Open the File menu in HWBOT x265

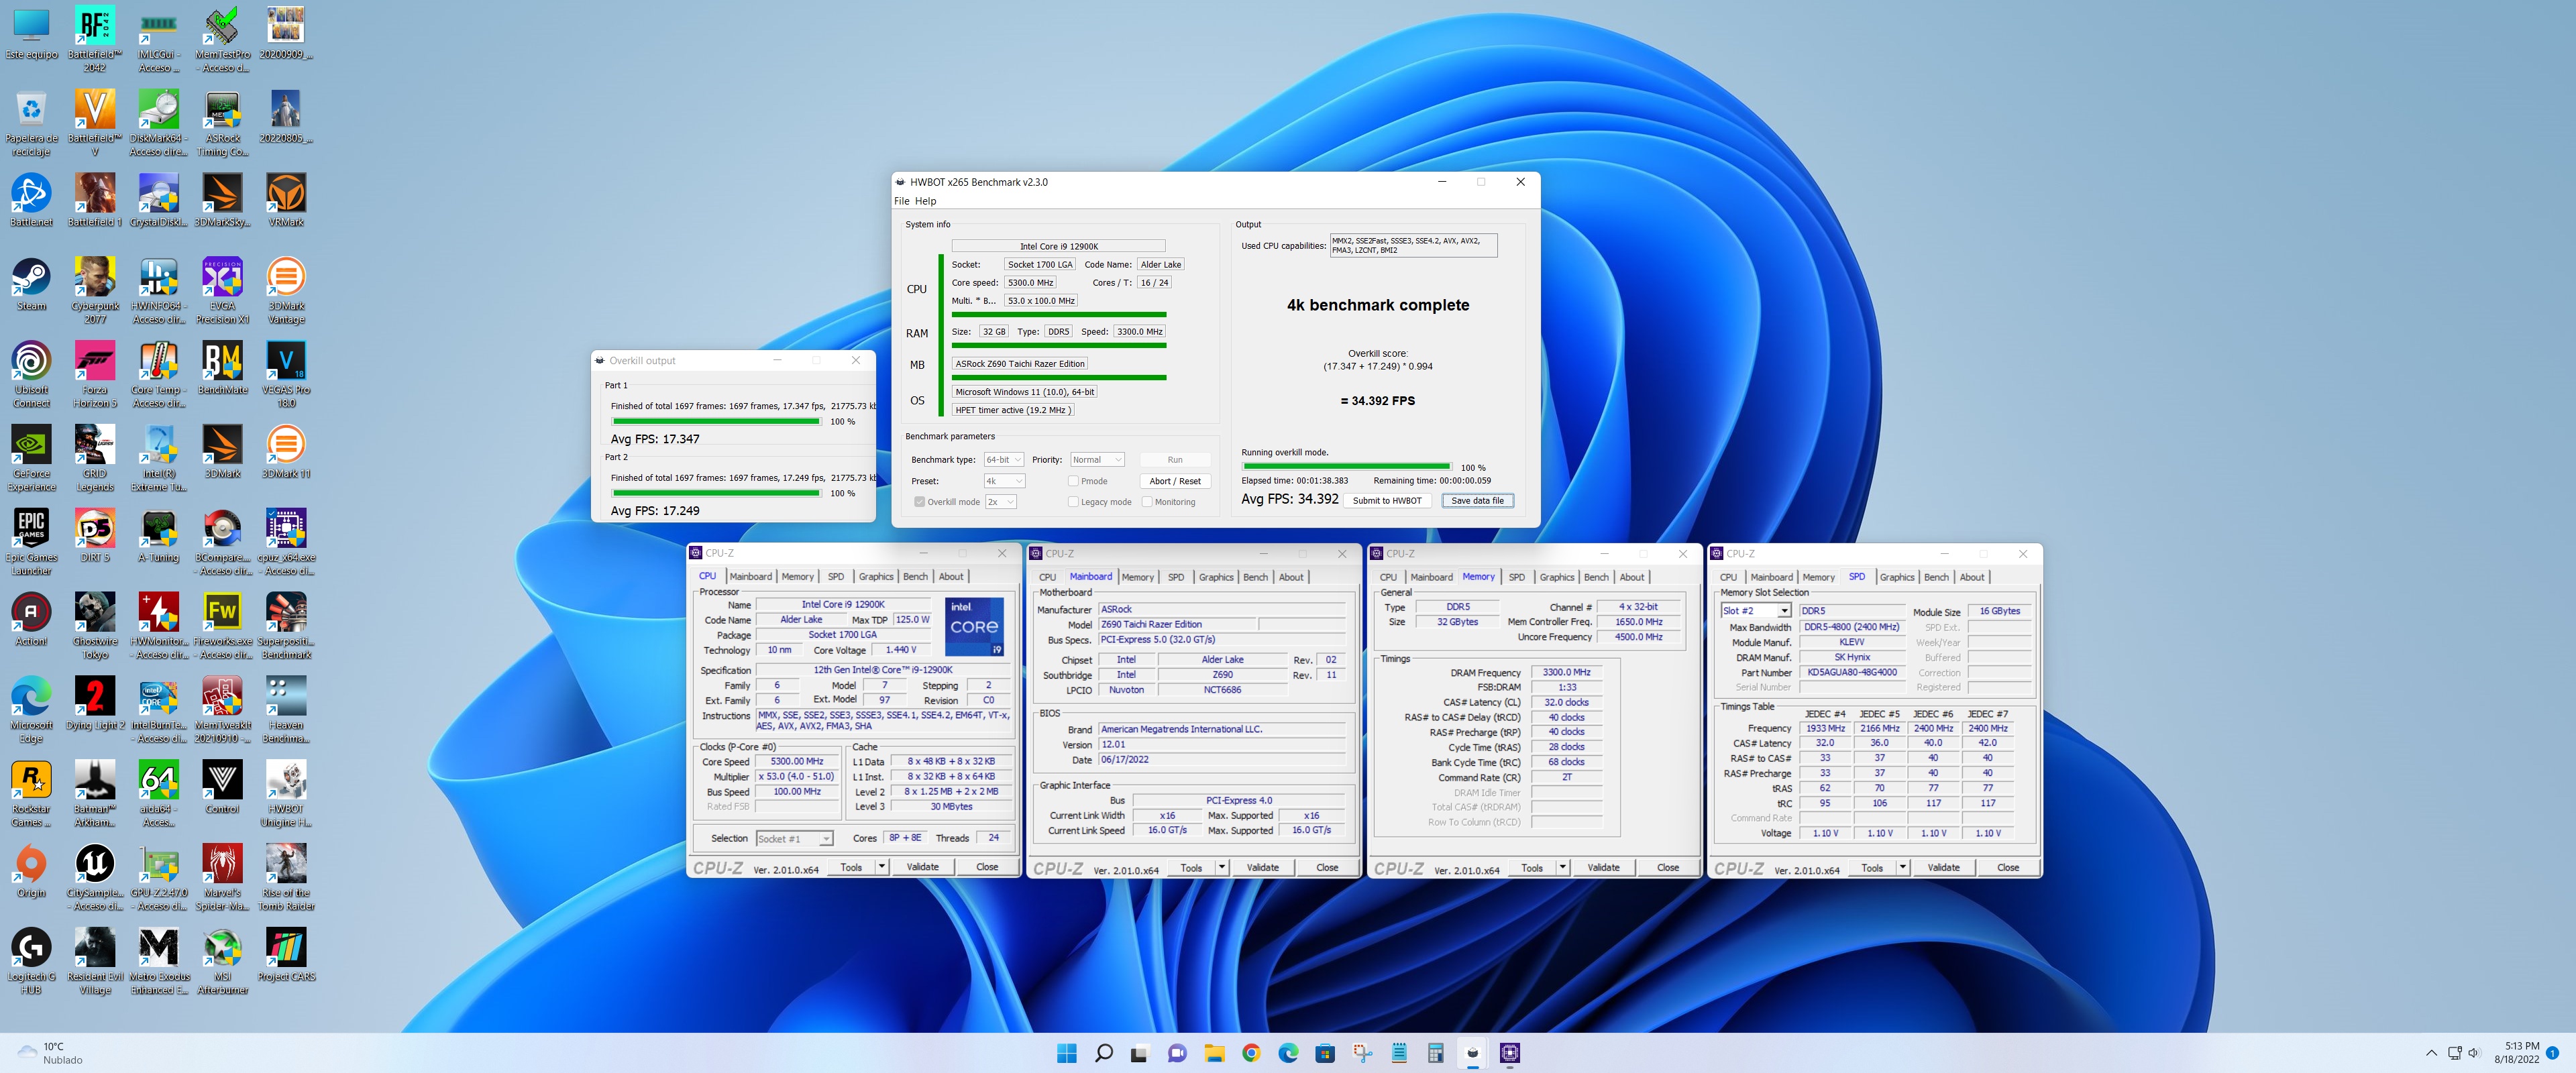pos(901,201)
